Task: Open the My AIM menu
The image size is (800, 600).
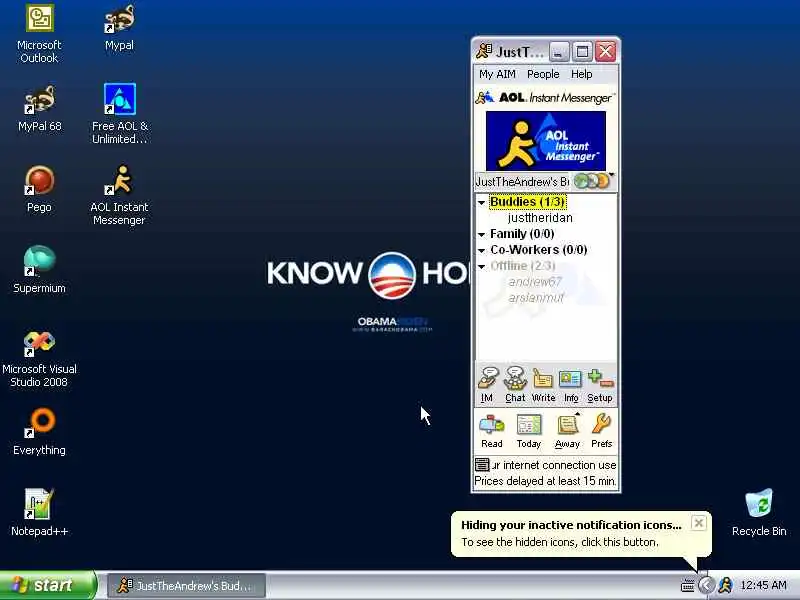Action: point(497,74)
